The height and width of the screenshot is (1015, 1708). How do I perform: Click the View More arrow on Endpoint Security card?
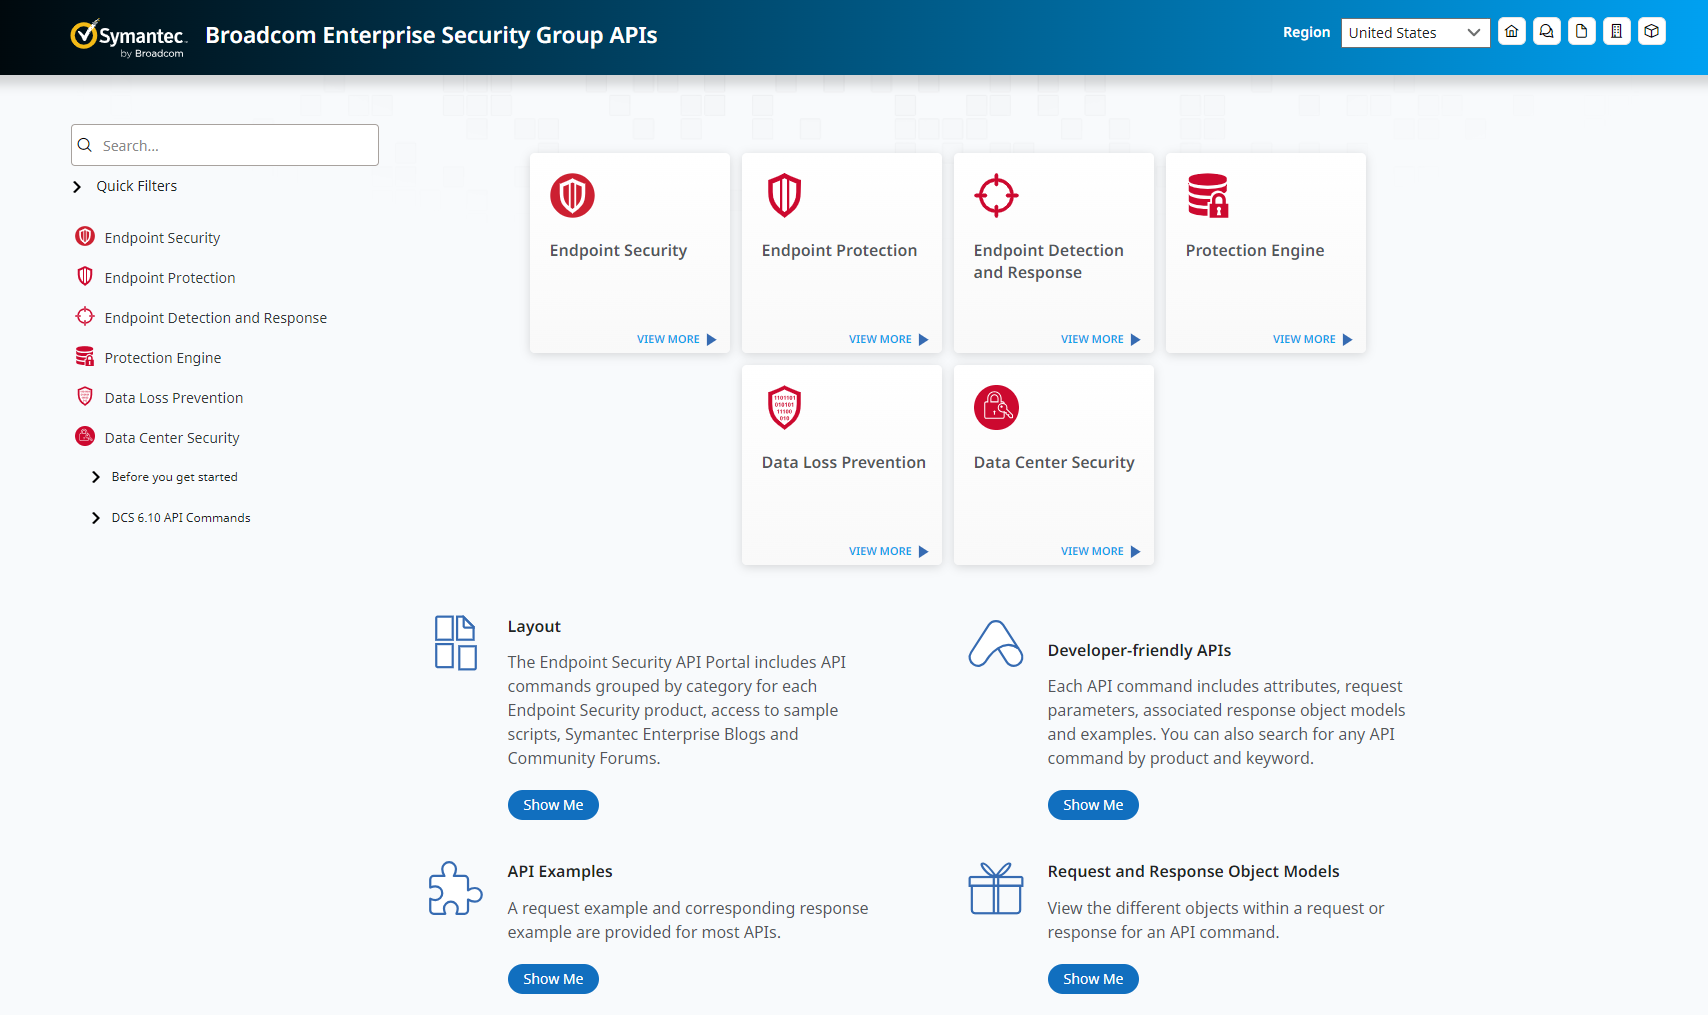click(x=712, y=340)
